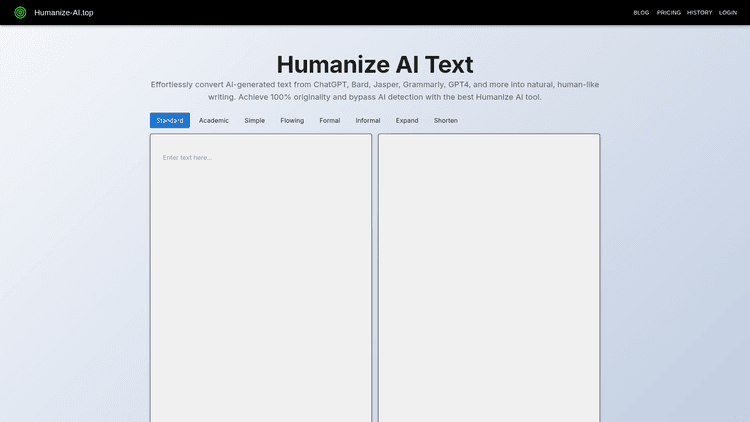Click the green Humanize-AI.top logo icon
The height and width of the screenshot is (422, 750).
(x=20, y=12)
